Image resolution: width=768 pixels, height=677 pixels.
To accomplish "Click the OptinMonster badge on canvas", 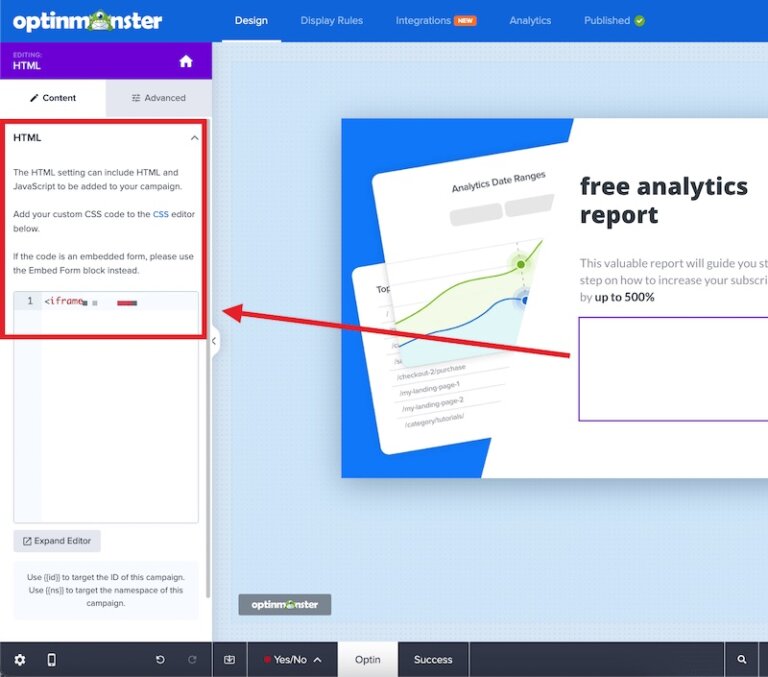I will (285, 604).
